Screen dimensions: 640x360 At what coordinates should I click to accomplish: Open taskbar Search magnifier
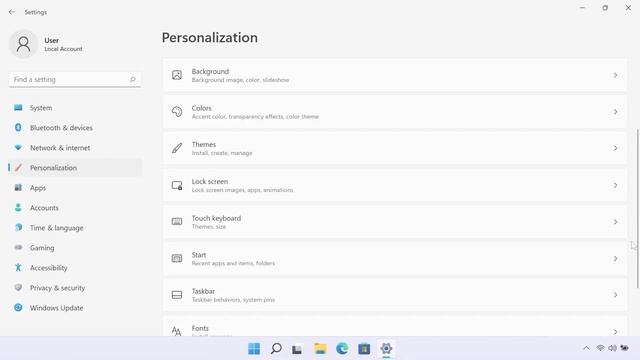point(276,349)
